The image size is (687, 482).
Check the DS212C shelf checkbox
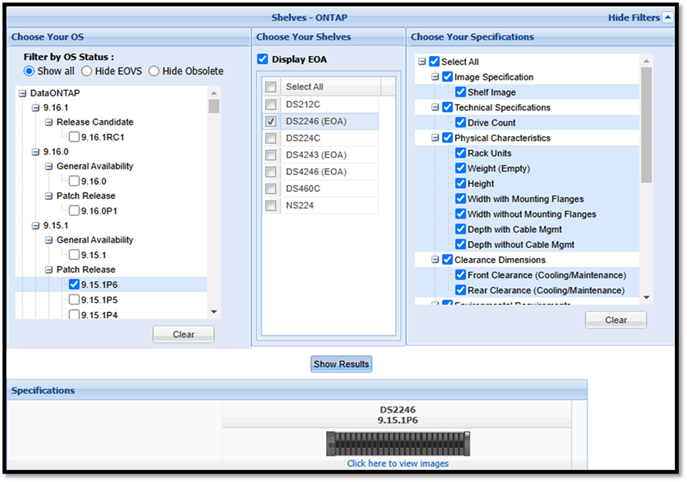click(x=271, y=104)
